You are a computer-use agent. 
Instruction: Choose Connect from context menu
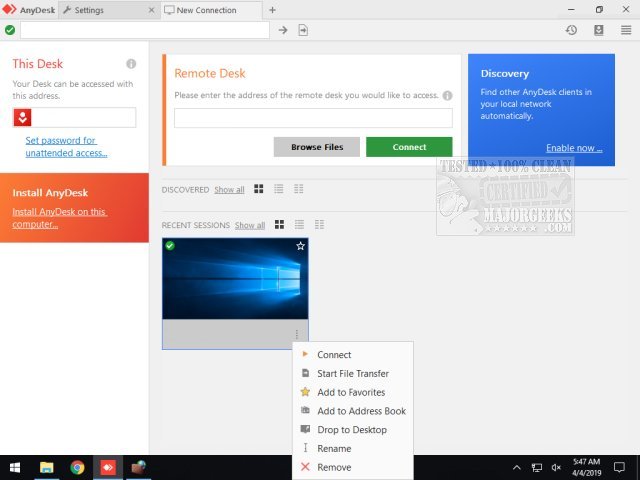(353, 355)
